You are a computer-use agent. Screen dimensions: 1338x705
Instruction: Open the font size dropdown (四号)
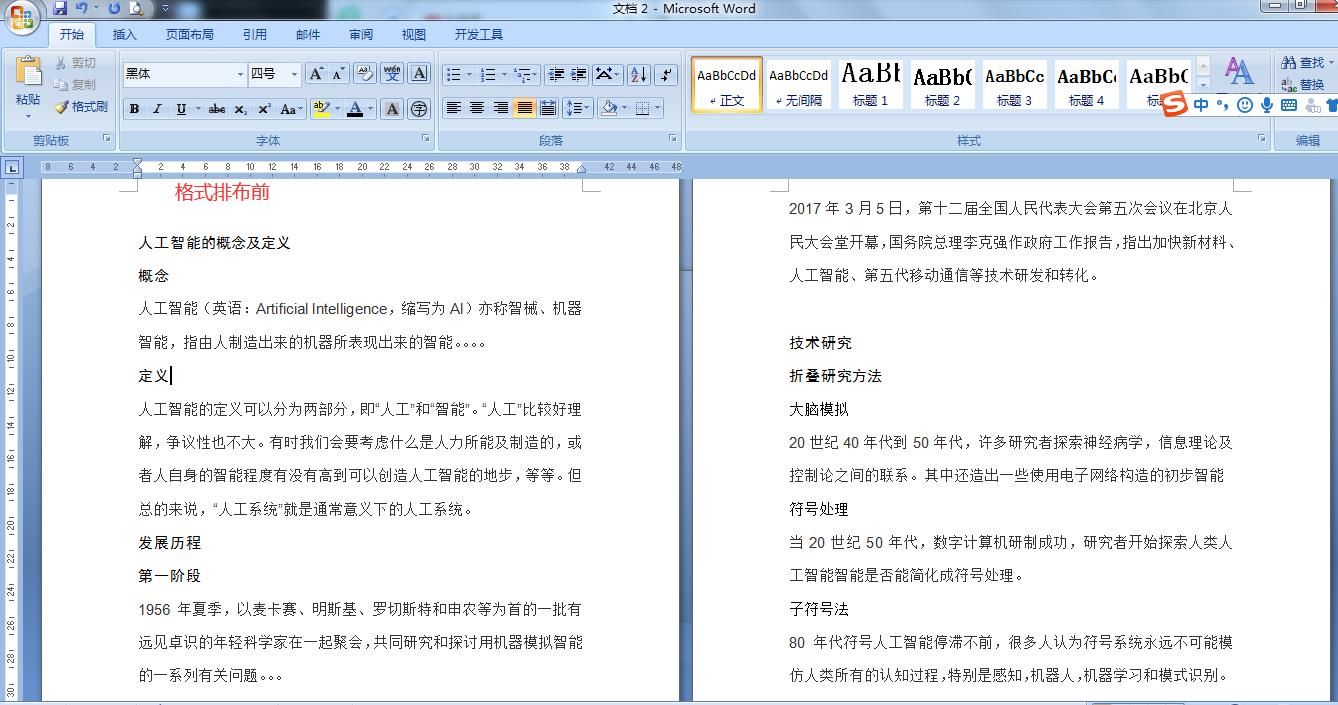point(294,74)
